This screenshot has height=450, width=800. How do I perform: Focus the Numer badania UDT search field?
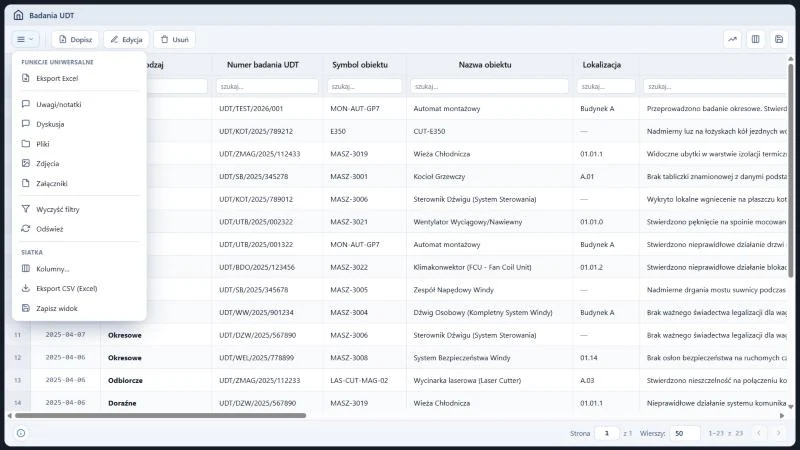click(267, 86)
